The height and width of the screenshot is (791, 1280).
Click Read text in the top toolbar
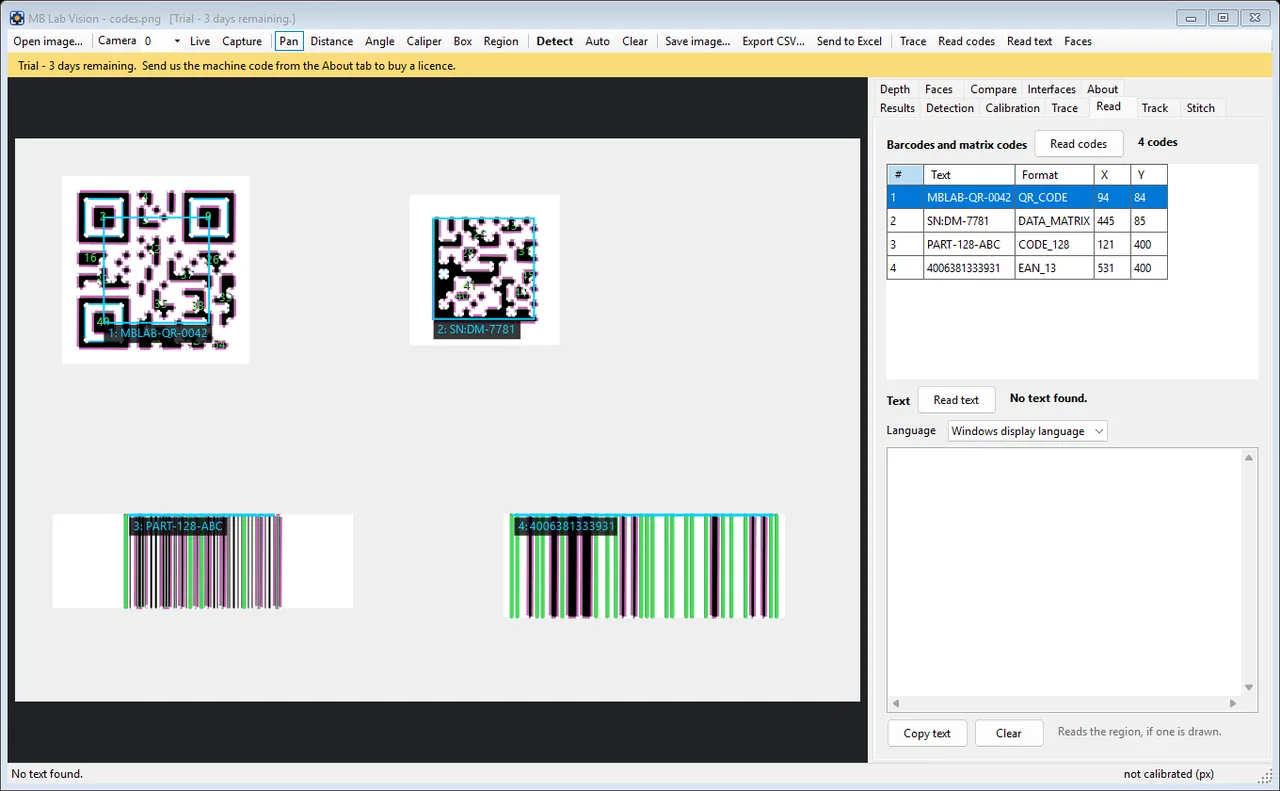tap(1030, 41)
